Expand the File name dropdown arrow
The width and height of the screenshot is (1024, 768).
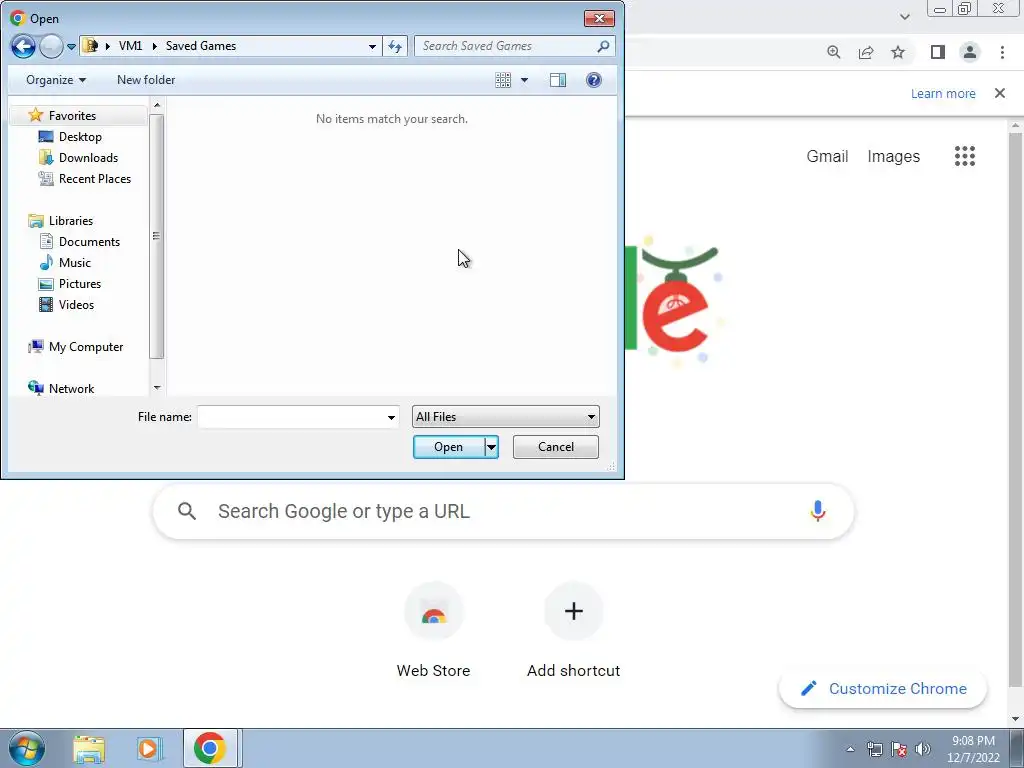[x=391, y=417]
